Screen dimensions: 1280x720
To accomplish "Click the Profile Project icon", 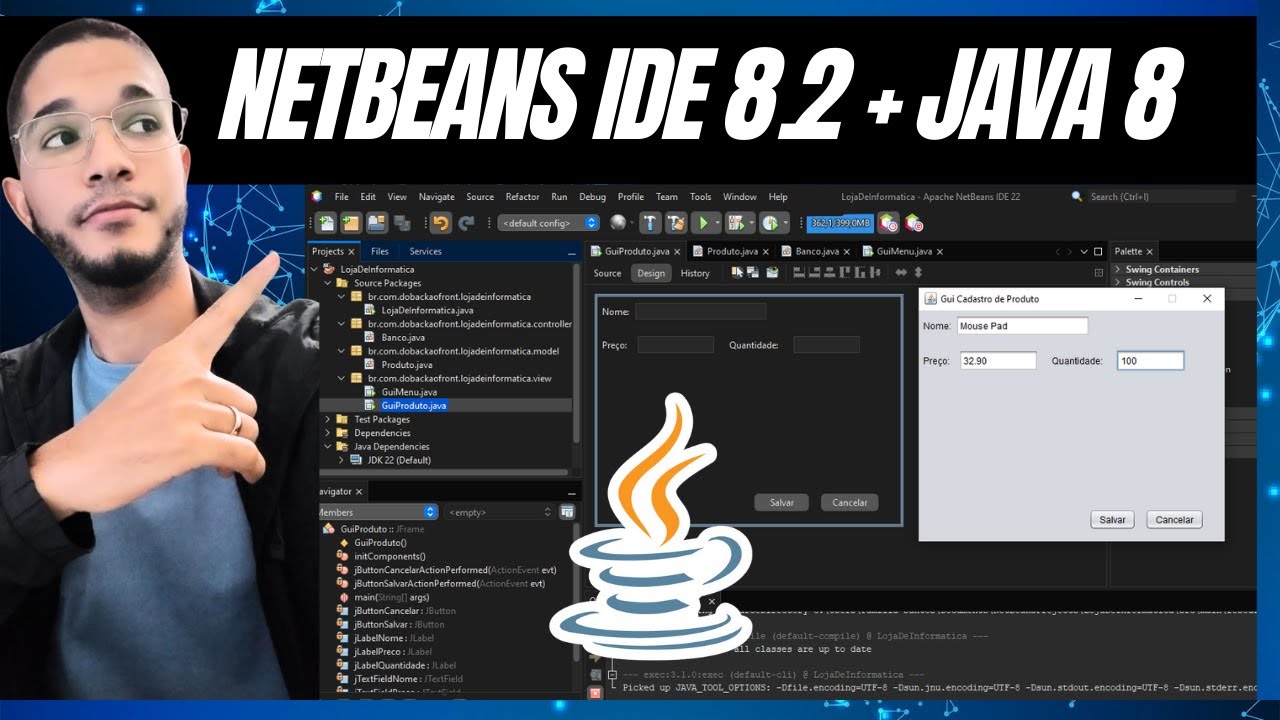I will click(769, 223).
